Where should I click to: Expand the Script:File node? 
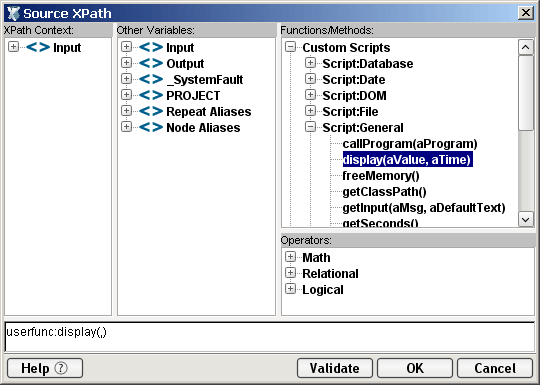tap(310, 111)
